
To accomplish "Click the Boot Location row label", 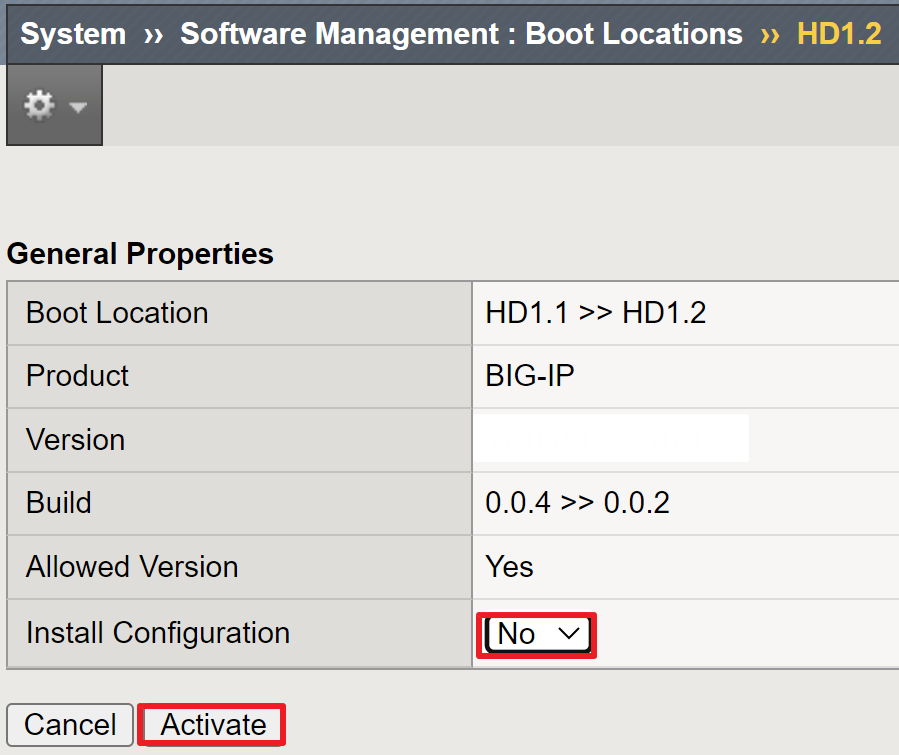I will (x=117, y=313).
